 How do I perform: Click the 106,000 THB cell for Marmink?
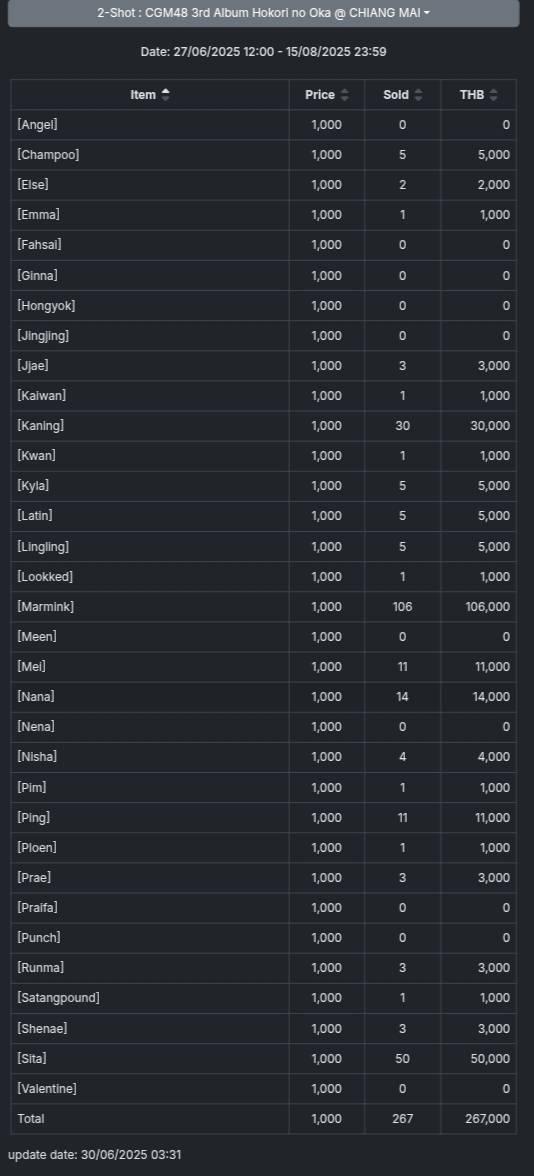tap(478, 606)
